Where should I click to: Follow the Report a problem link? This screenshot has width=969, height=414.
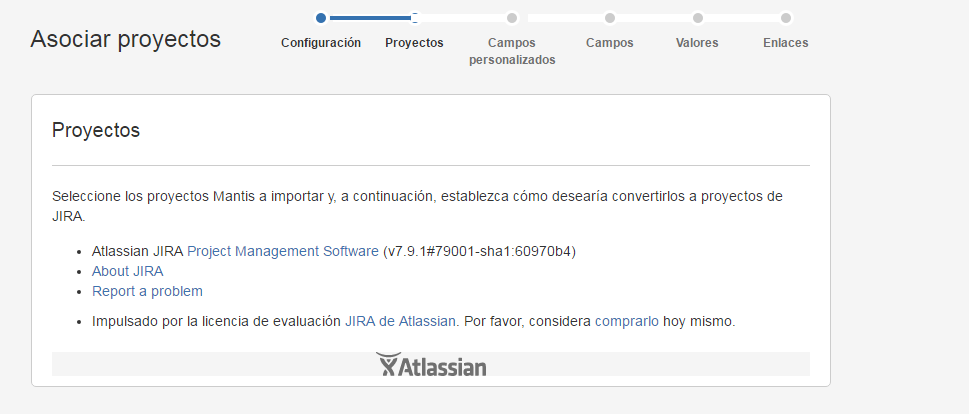click(147, 291)
